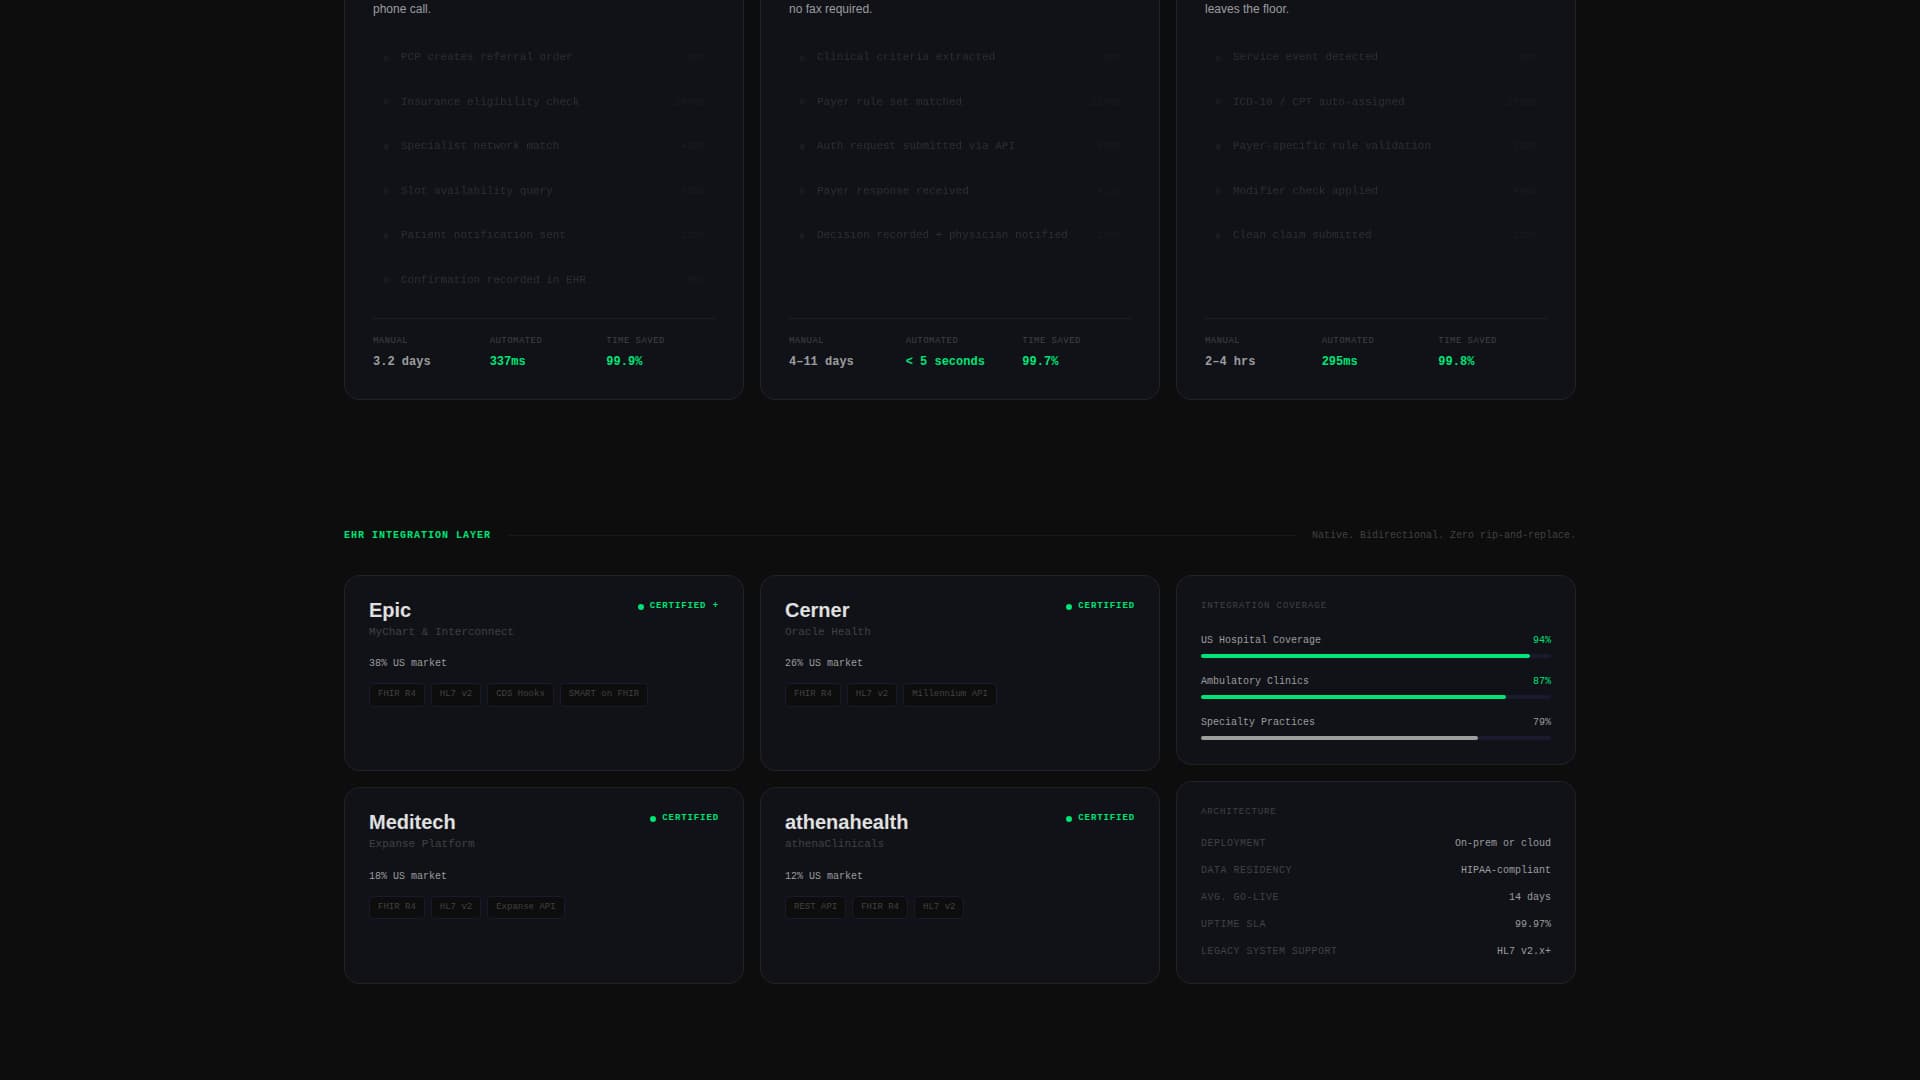Click the SMART on FHIR tag

point(604,694)
